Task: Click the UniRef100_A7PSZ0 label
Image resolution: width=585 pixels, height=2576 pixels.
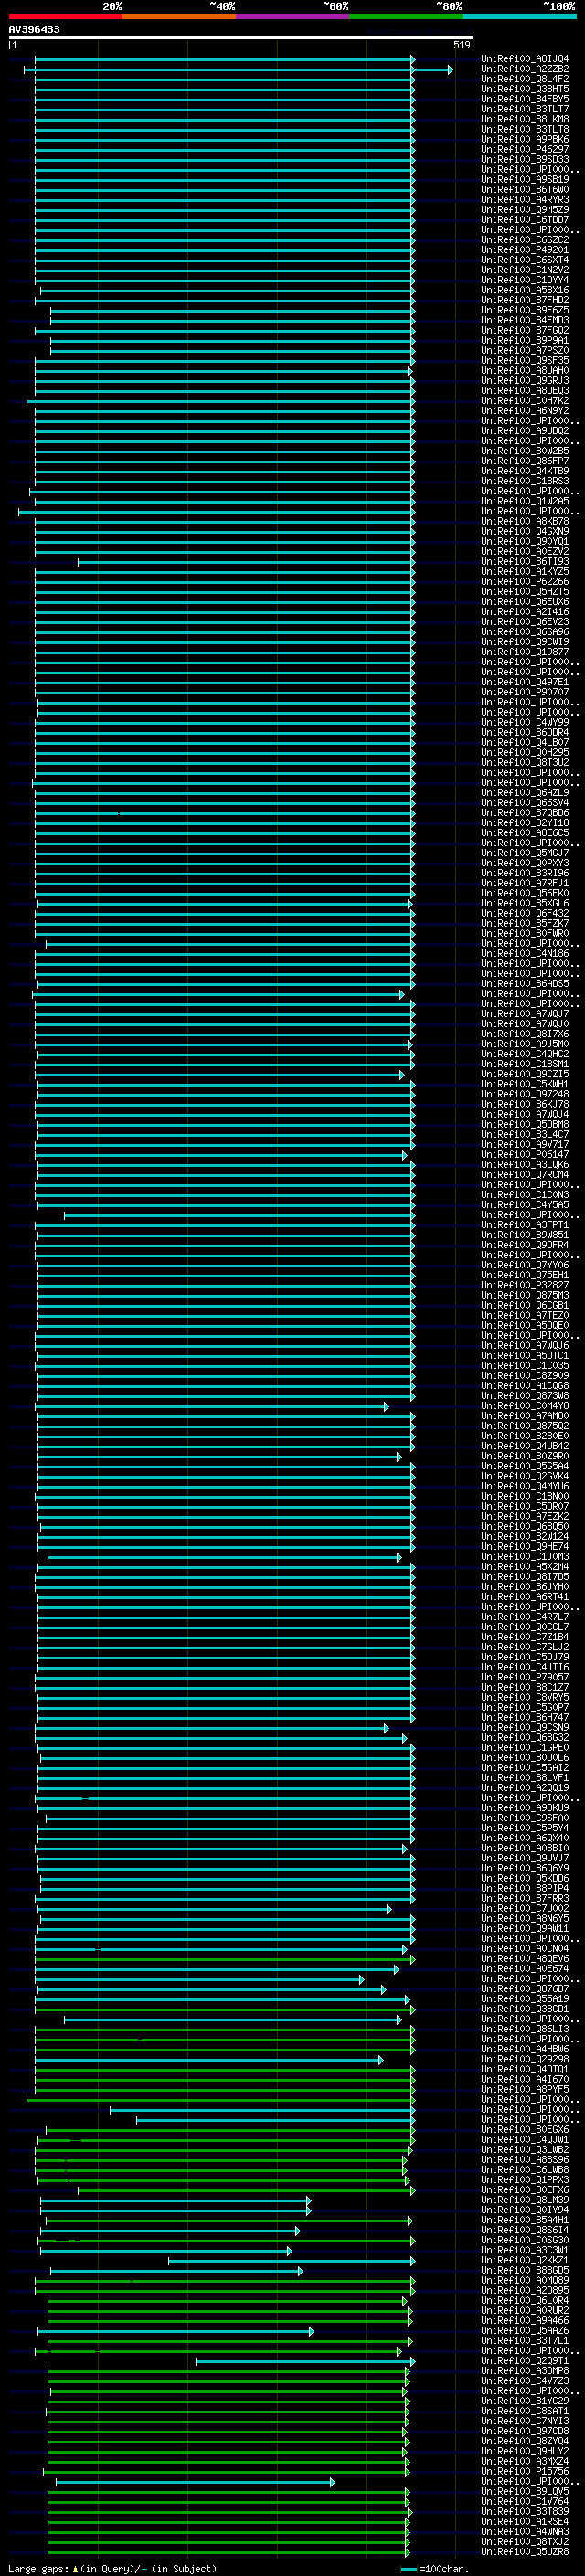Action: click(x=525, y=351)
